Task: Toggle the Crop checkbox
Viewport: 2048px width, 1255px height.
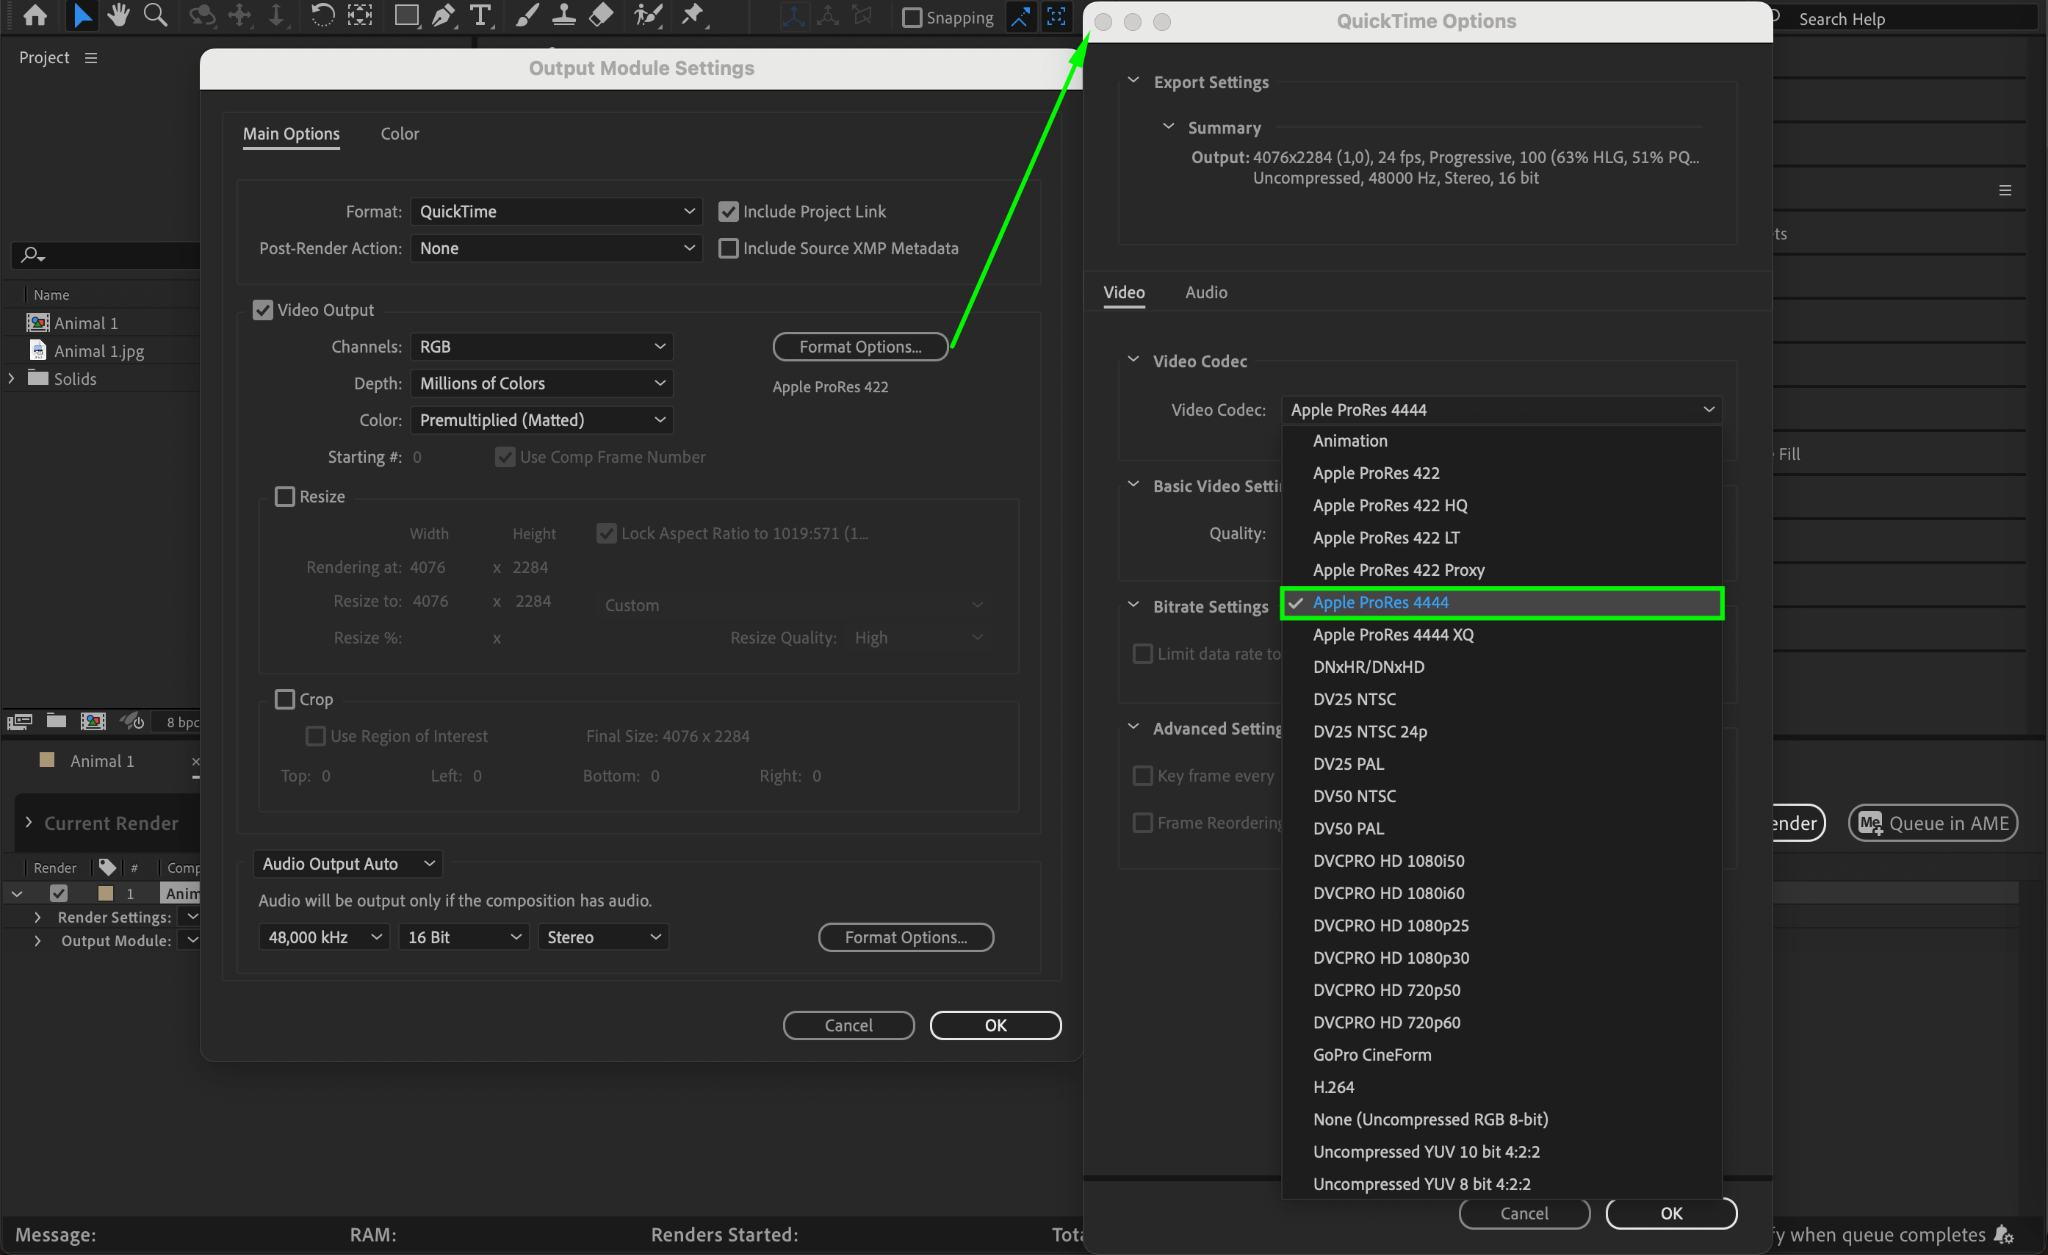Action: point(285,700)
